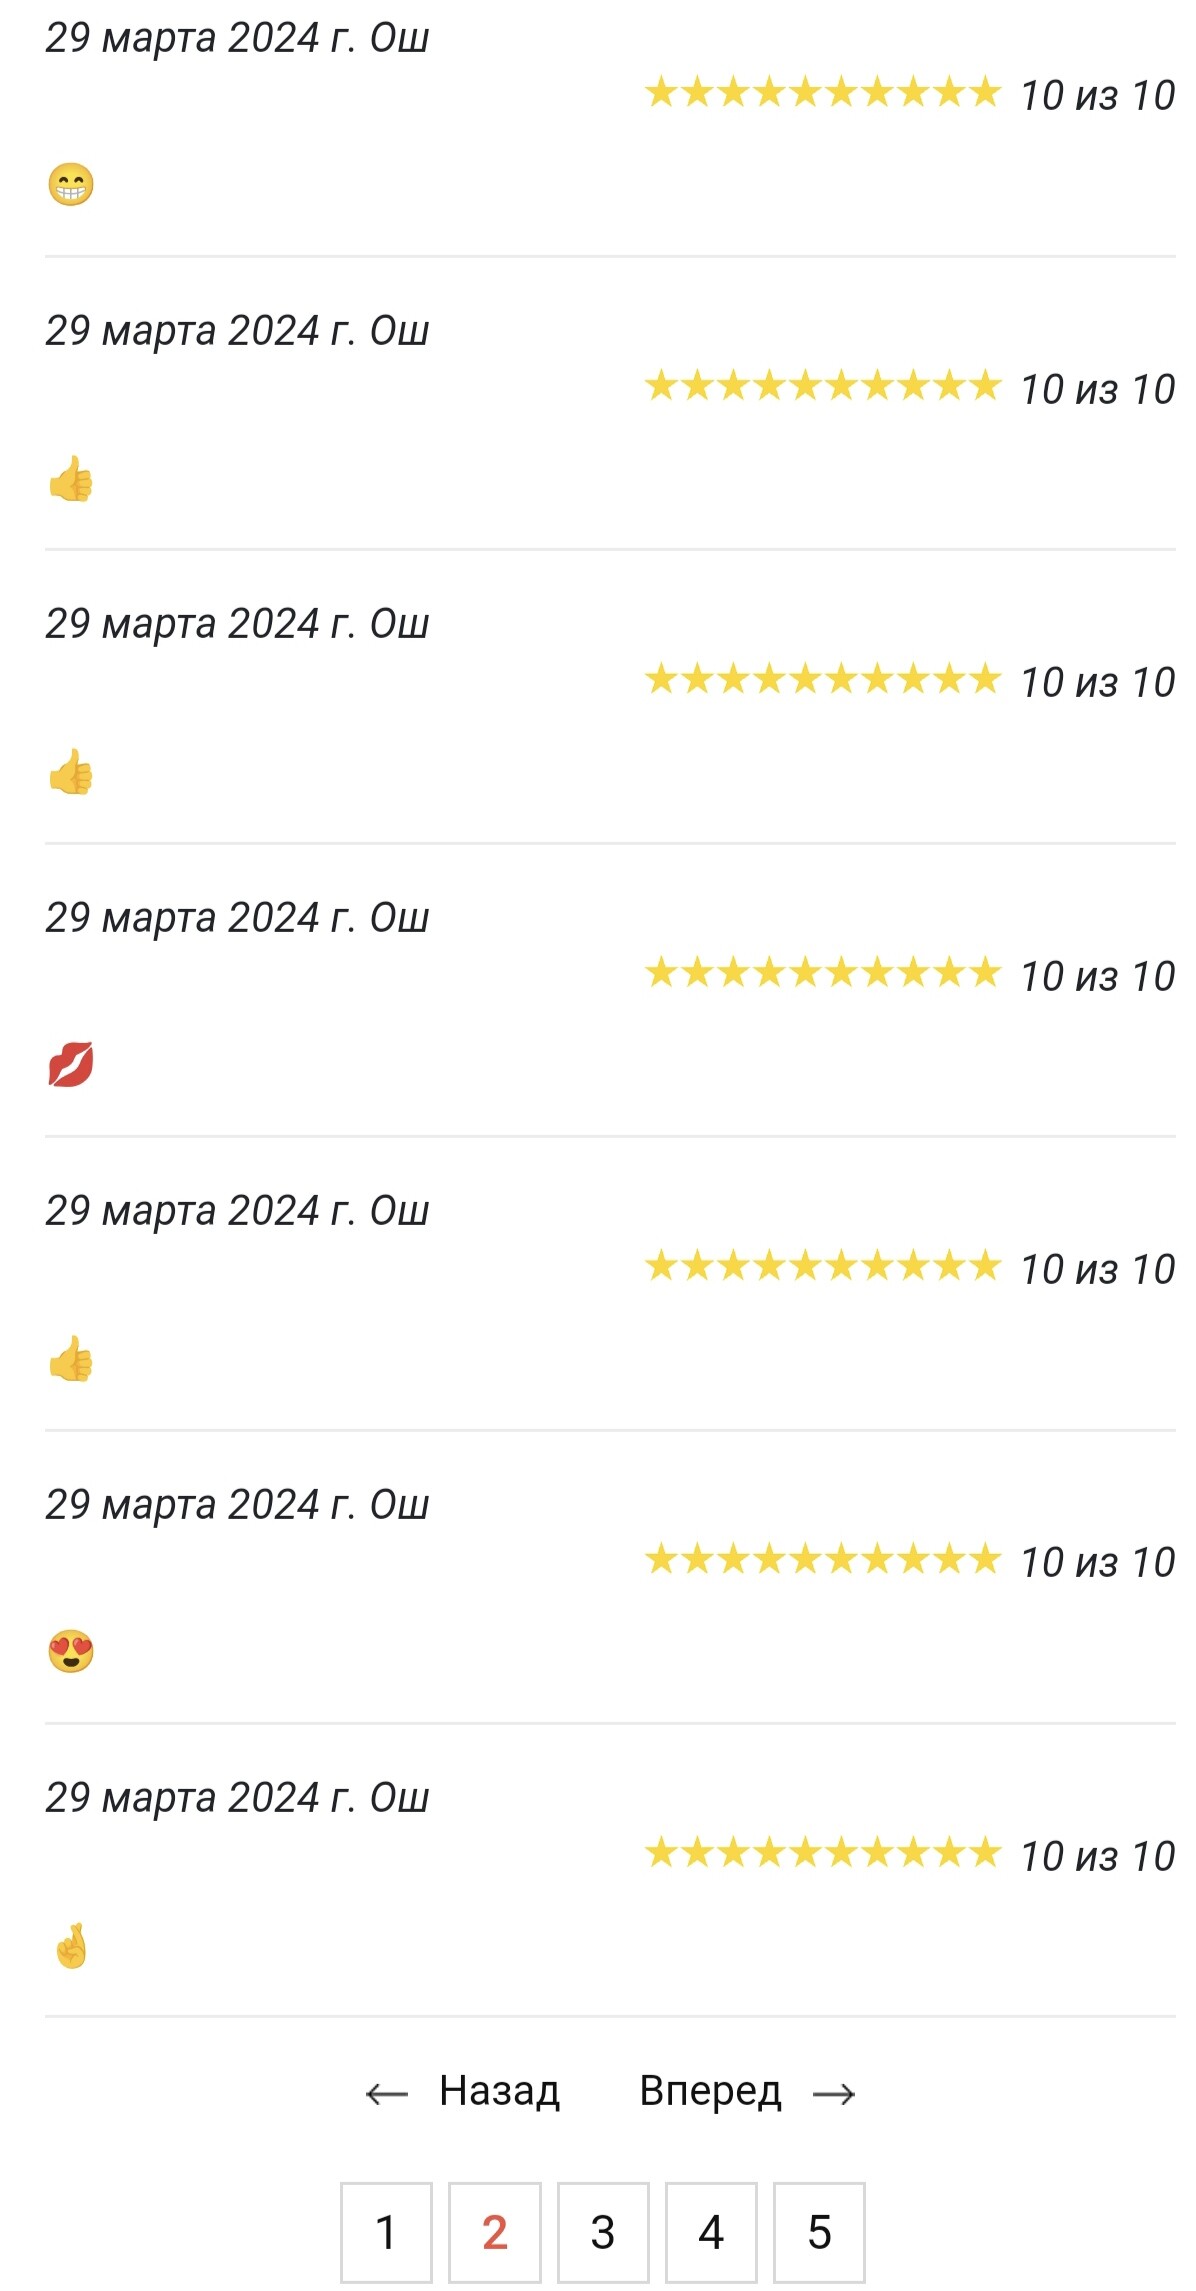Open page 3 of reviews
This screenshot has width=1196, height=2291.
point(603,2232)
